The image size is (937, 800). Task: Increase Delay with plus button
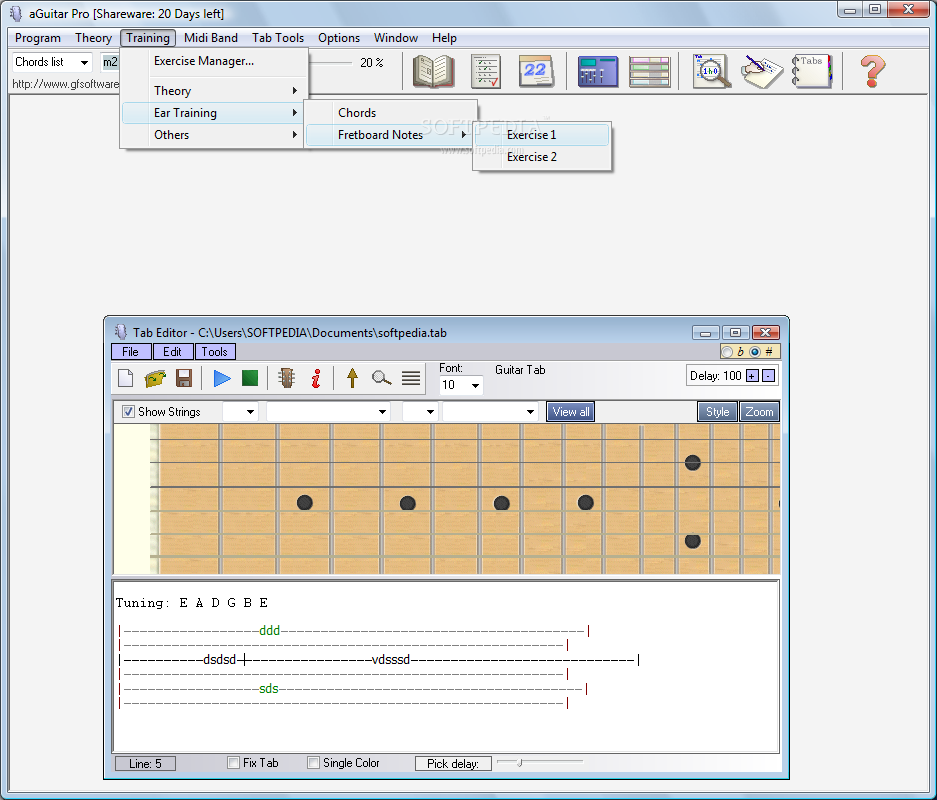point(752,376)
